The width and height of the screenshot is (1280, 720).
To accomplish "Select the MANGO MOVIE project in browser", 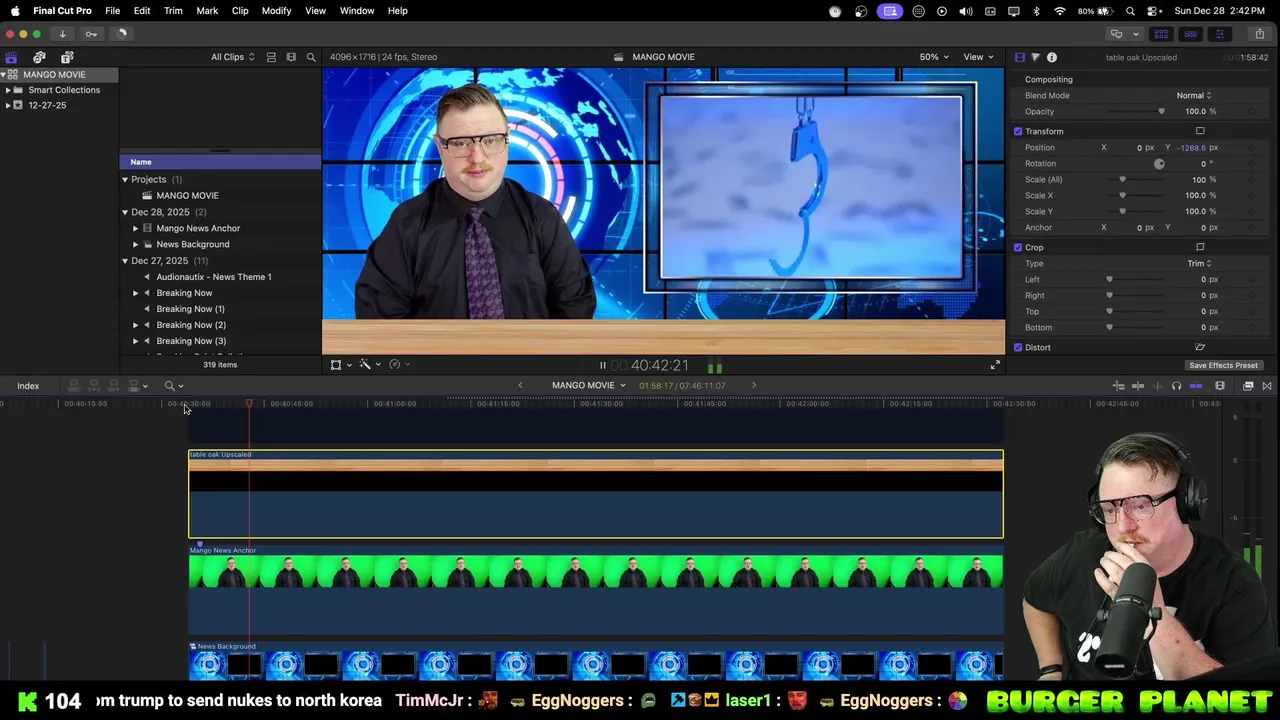I will (x=187, y=196).
